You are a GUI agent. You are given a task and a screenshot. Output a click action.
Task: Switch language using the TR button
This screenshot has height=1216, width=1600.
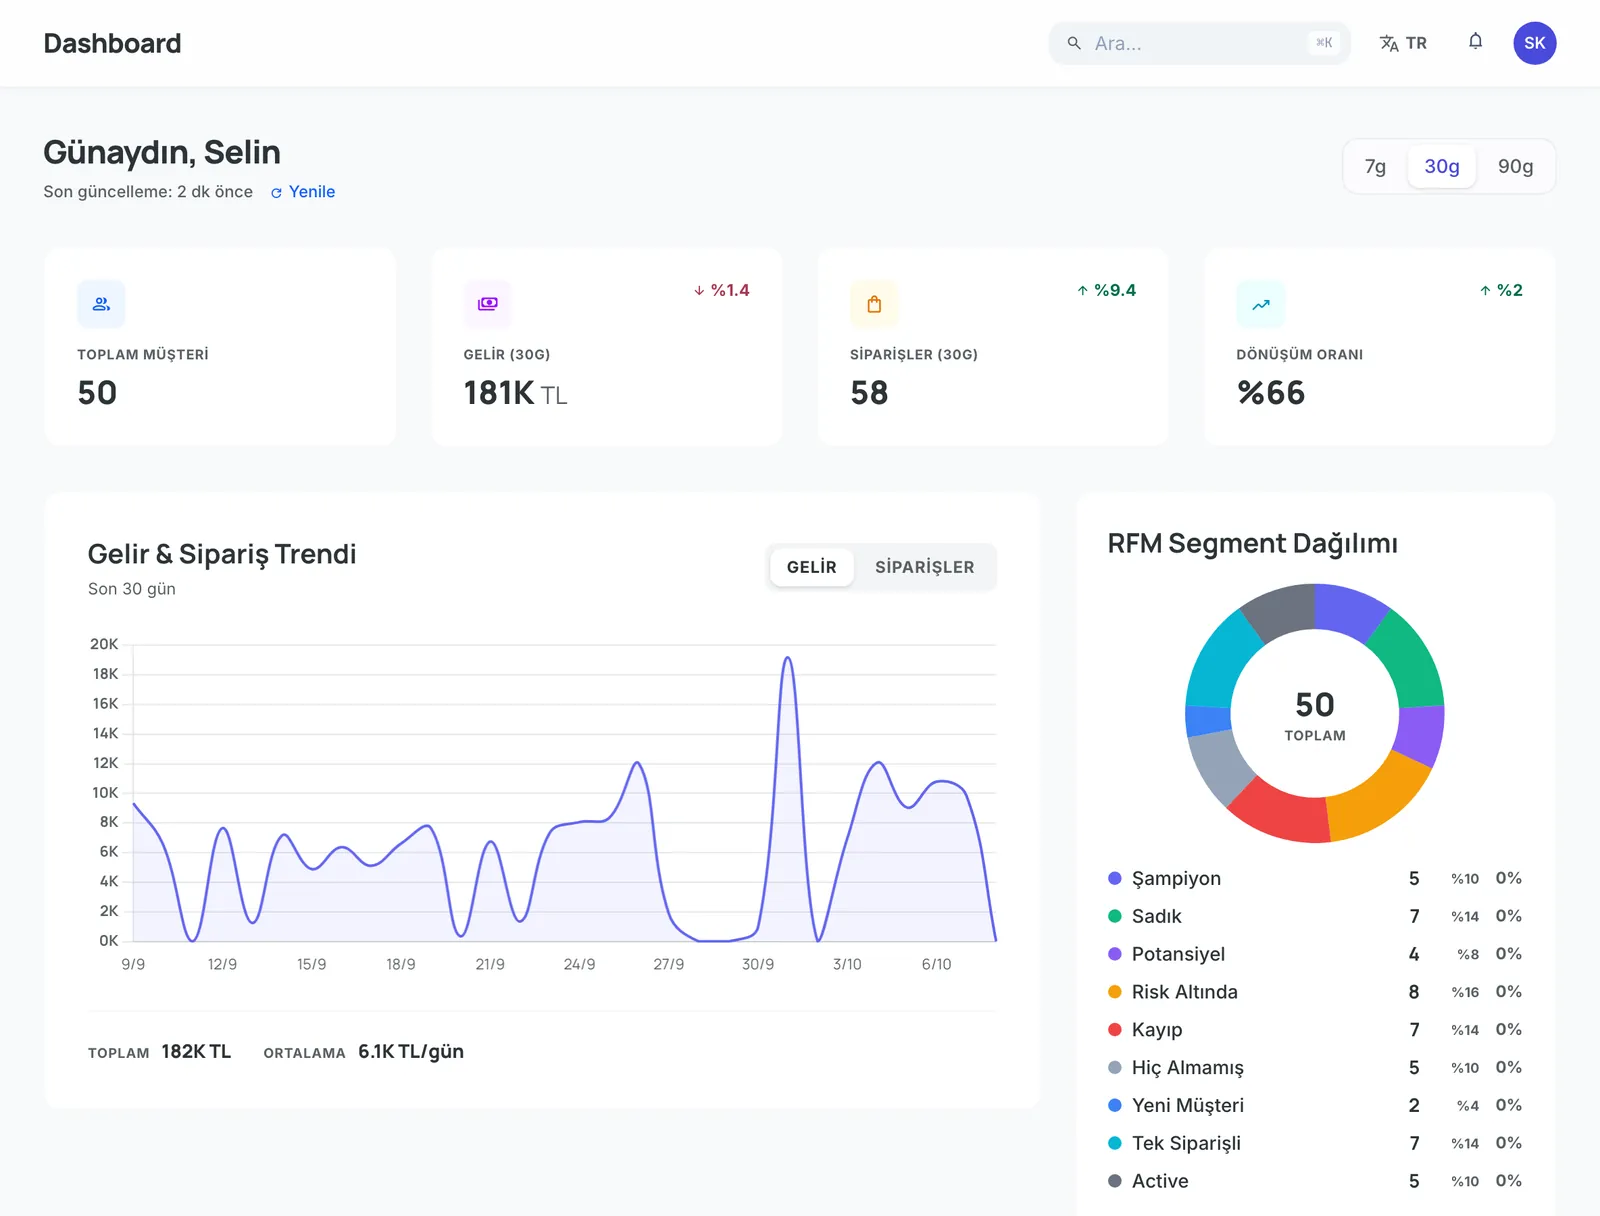point(1403,43)
